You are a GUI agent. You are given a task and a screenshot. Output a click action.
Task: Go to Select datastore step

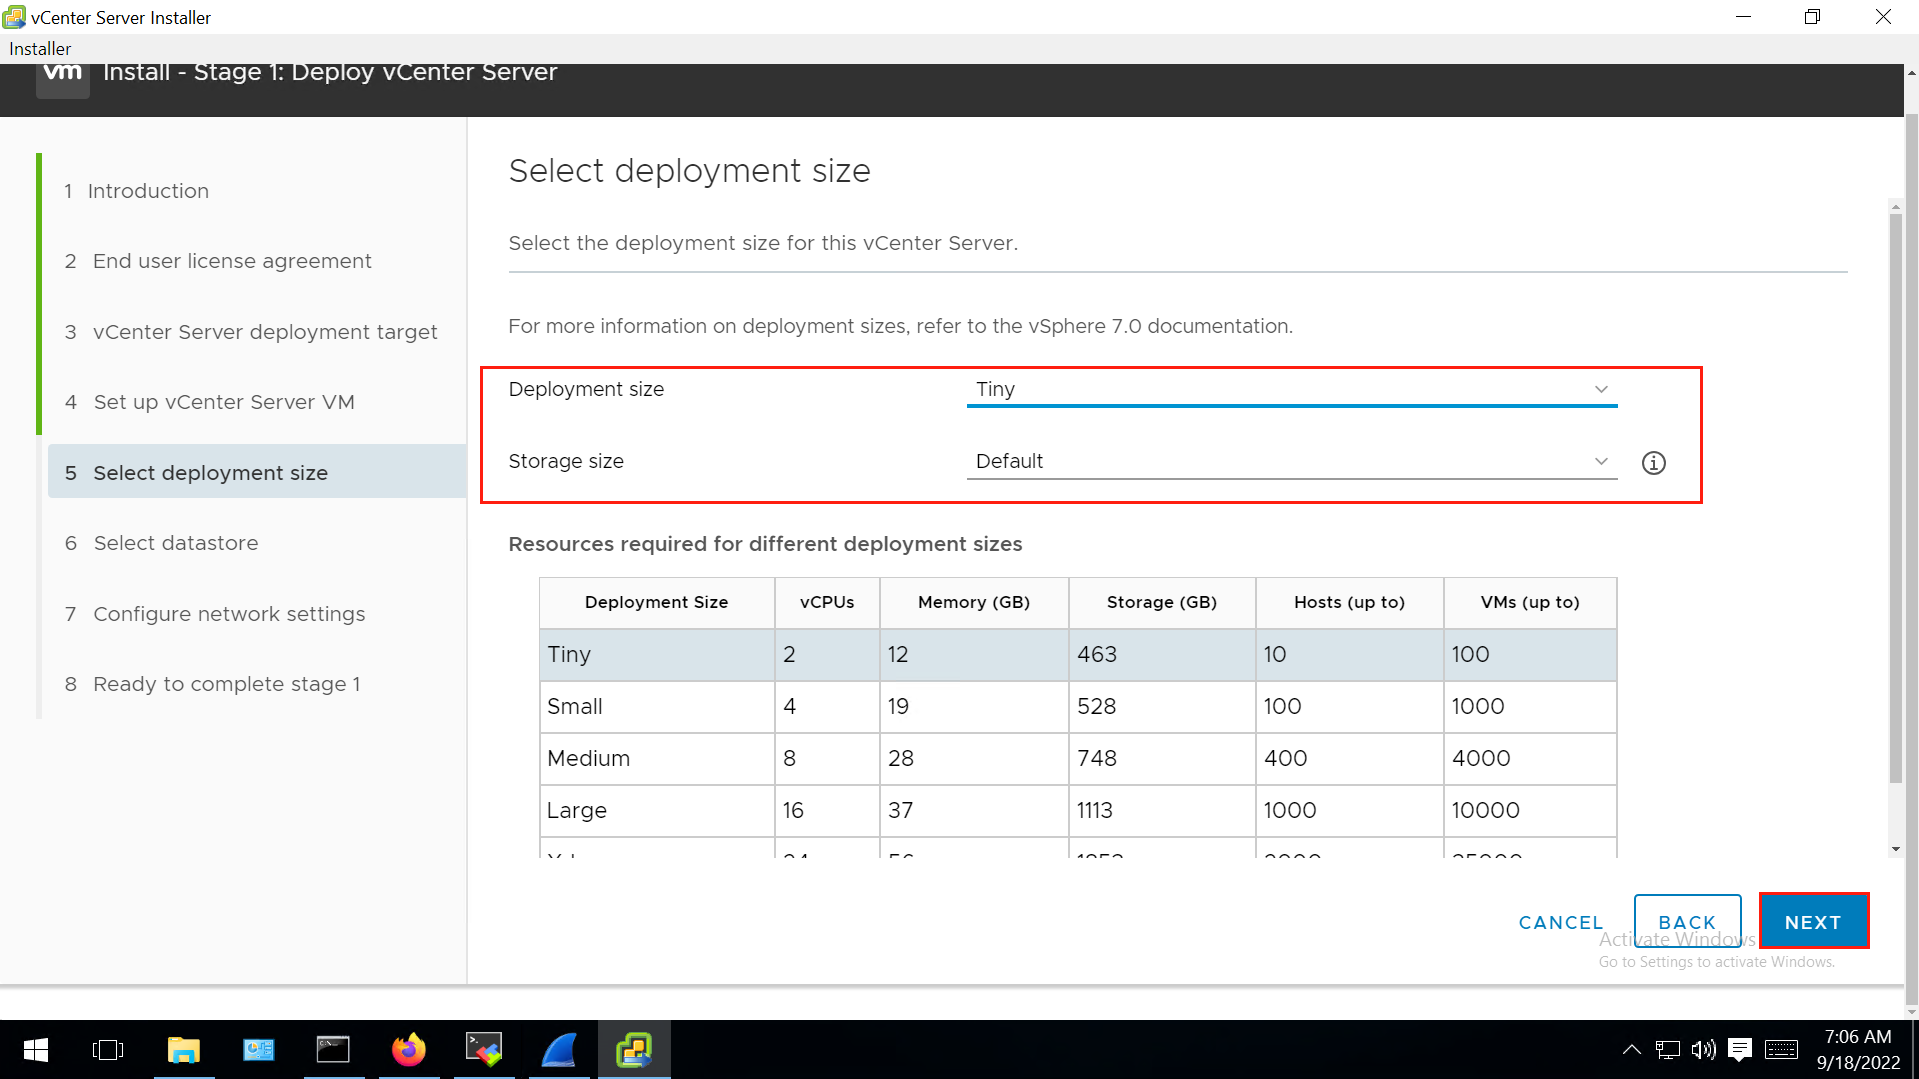[162, 543]
